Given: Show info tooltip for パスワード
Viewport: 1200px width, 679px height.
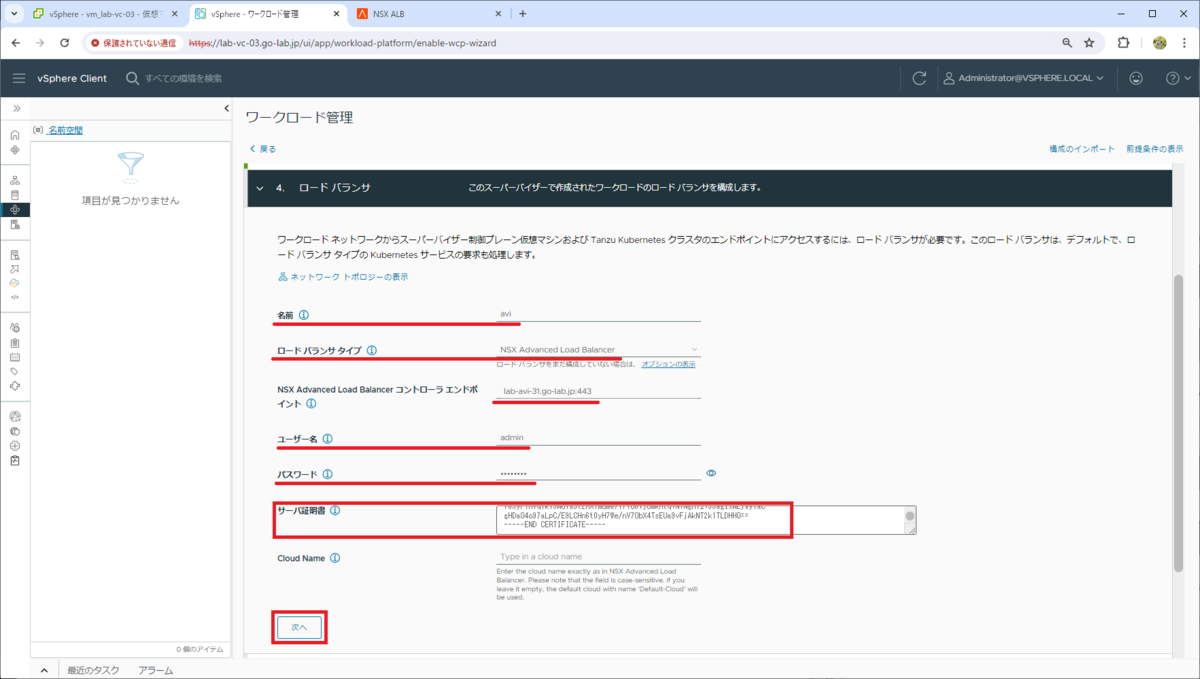Looking at the screenshot, I should click(x=328, y=474).
